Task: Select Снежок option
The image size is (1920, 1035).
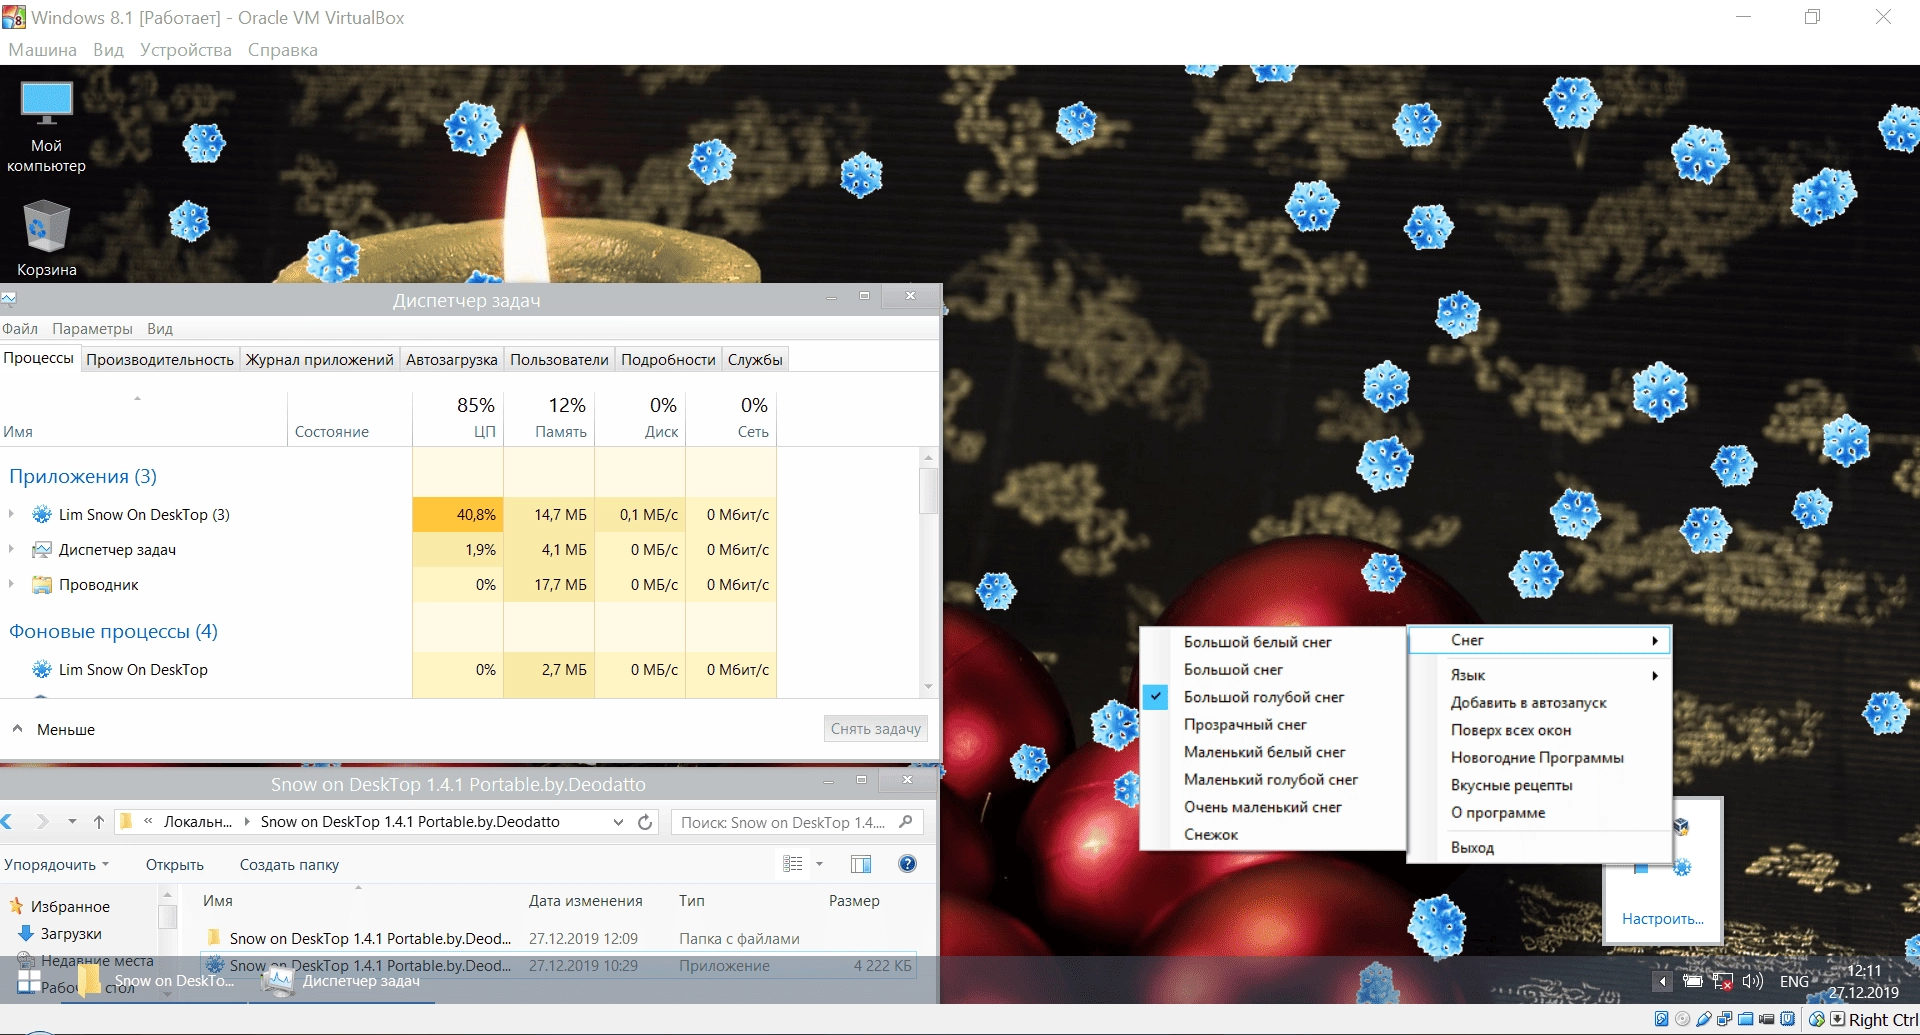Action: tap(1272, 835)
